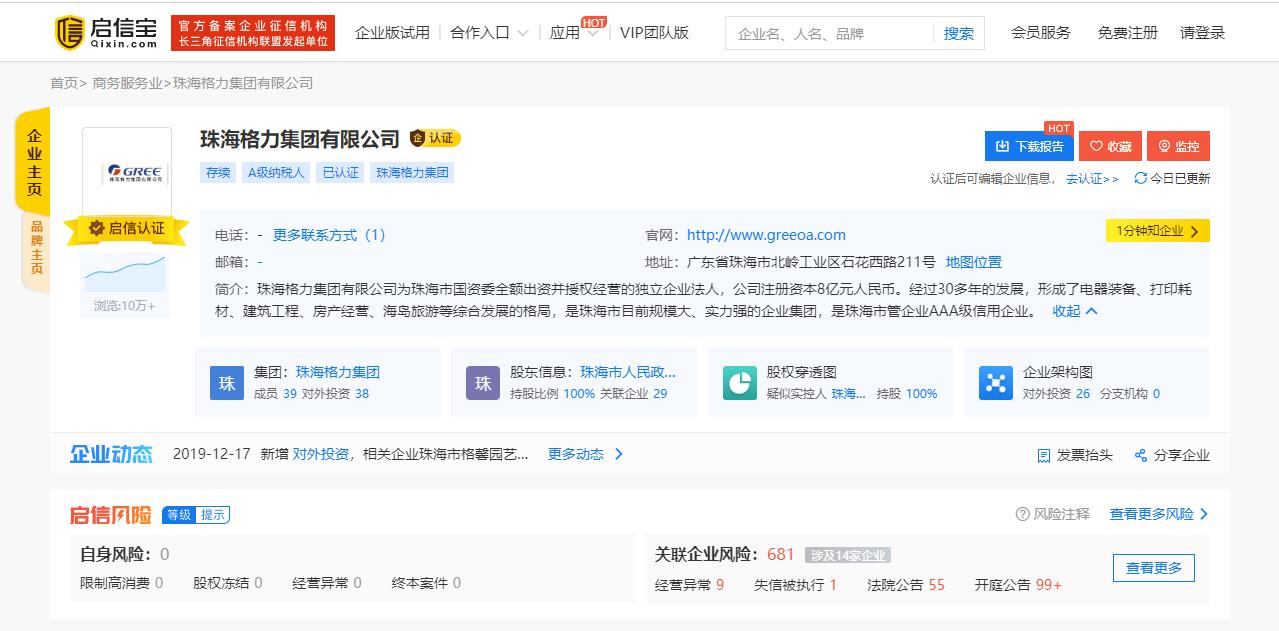The height and width of the screenshot is (631, 1279).
Task: Click the 珠 icon on the 集团 card
Action: pyautogui.click(x=227, y=383)
